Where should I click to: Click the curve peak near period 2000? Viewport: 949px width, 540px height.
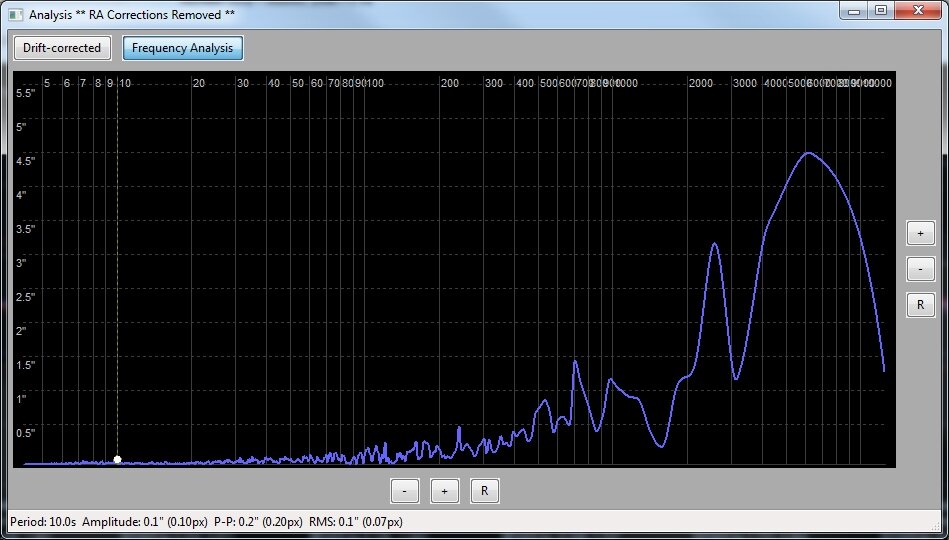[x=715, y=243]
